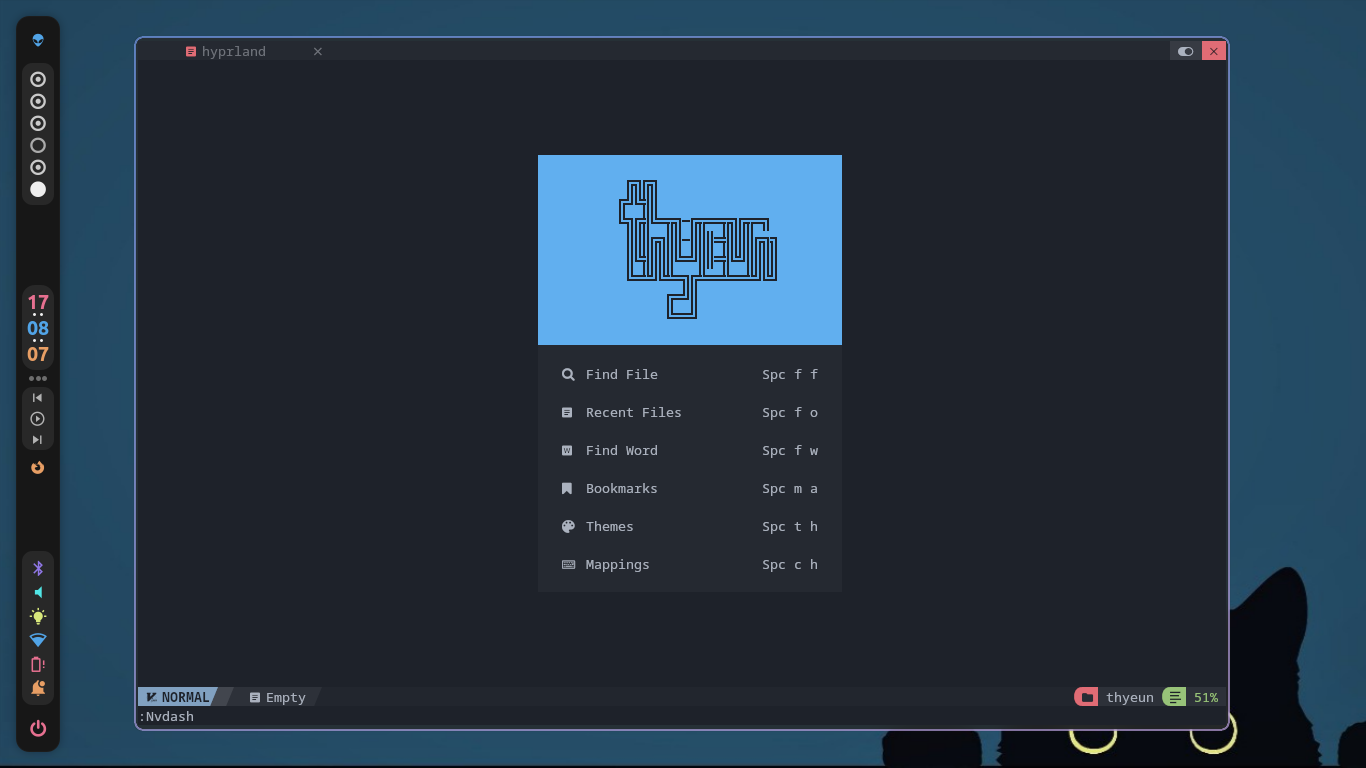Click the :Nvdash command line
This screenshot has height=768, width=1366.
[x=166, y=716]
